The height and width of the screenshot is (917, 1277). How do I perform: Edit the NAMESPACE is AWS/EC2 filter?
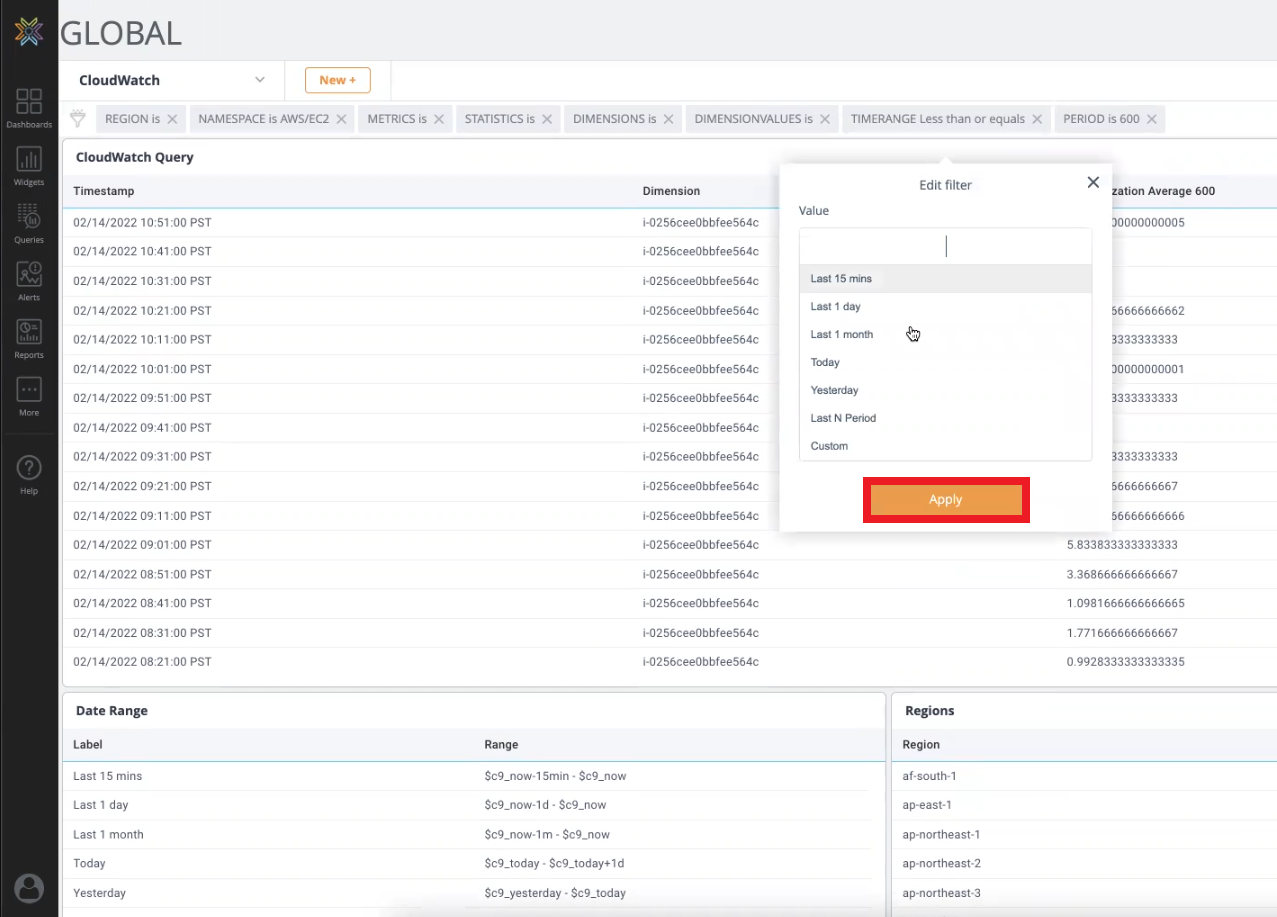point(263,119)
